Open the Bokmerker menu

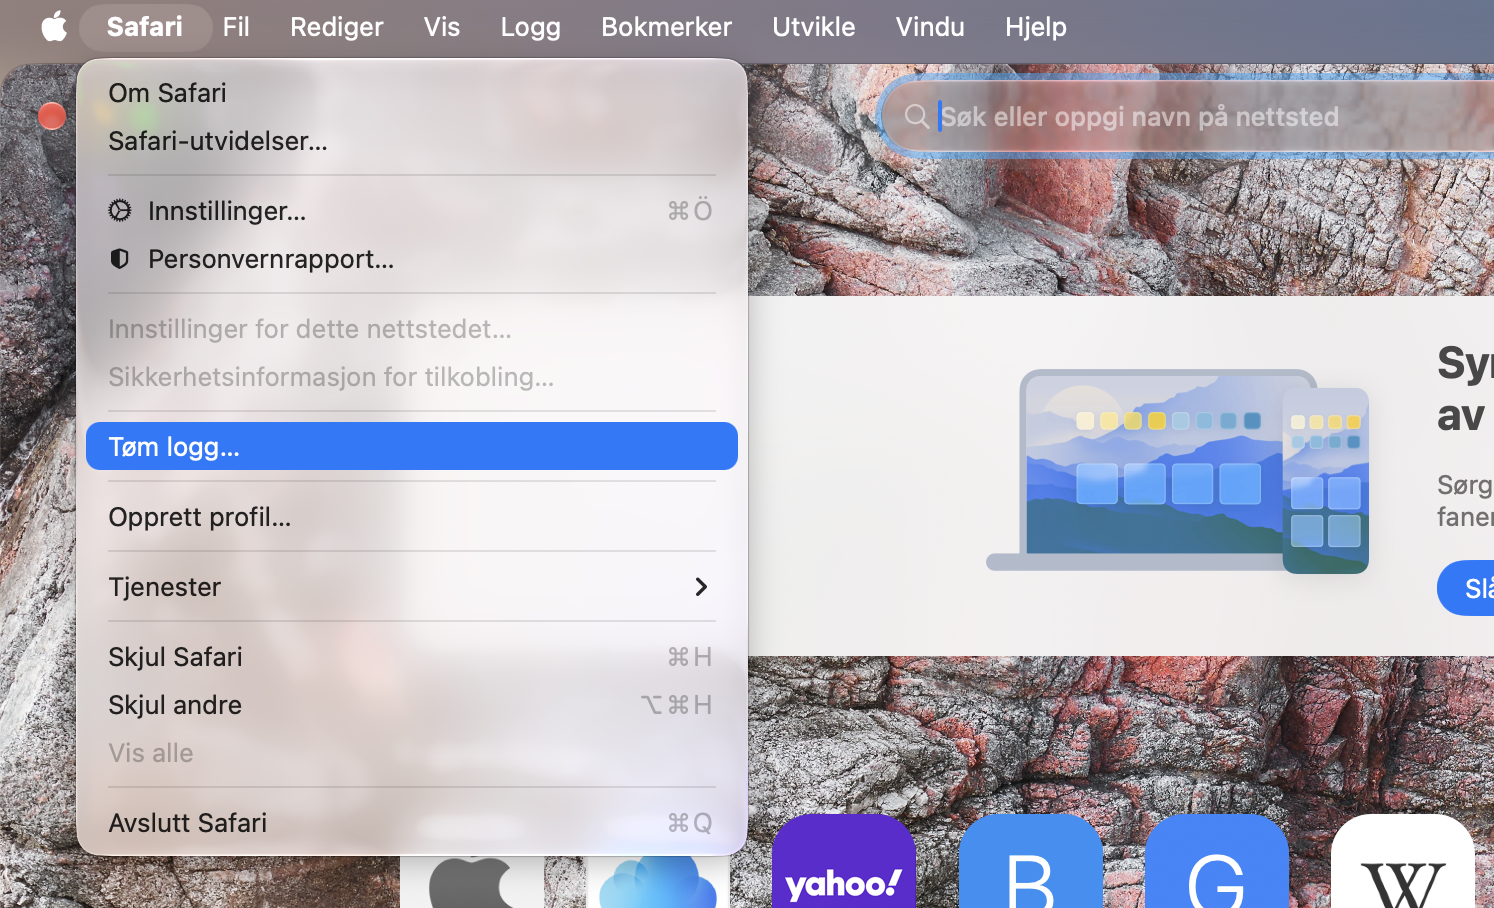[x=667, y=26]
